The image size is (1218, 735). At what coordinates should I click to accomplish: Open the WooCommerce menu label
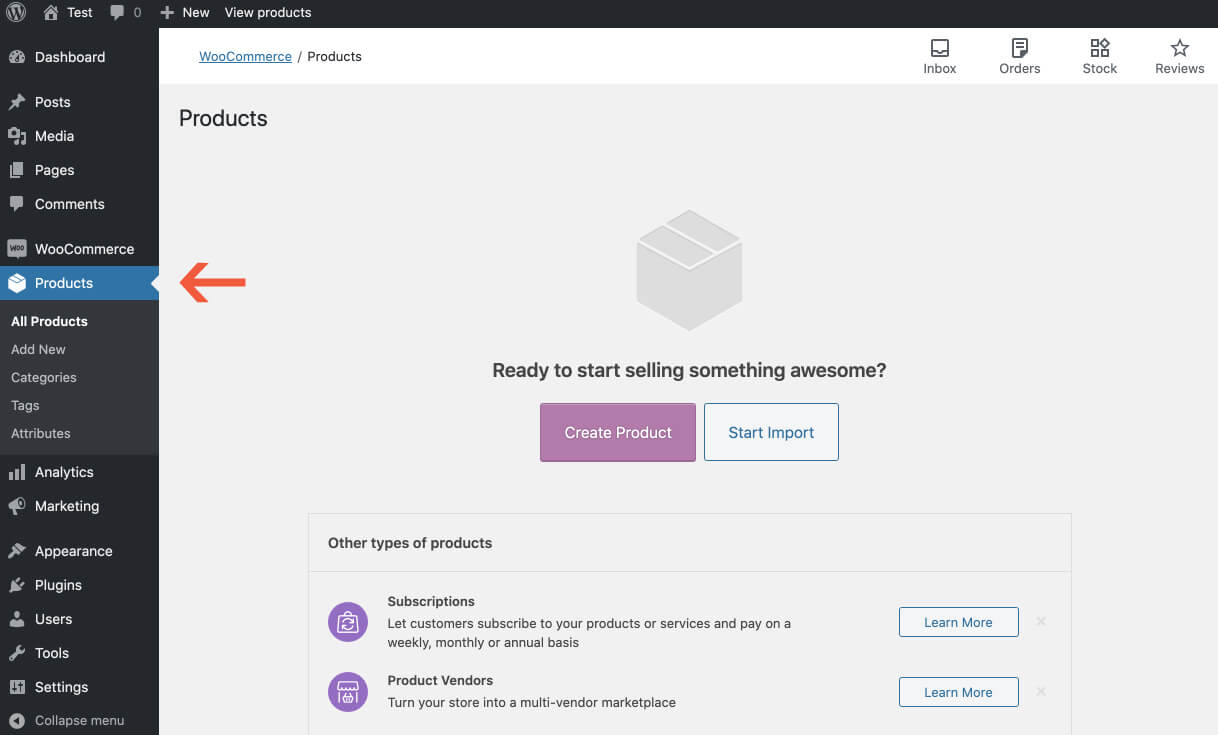84,249
